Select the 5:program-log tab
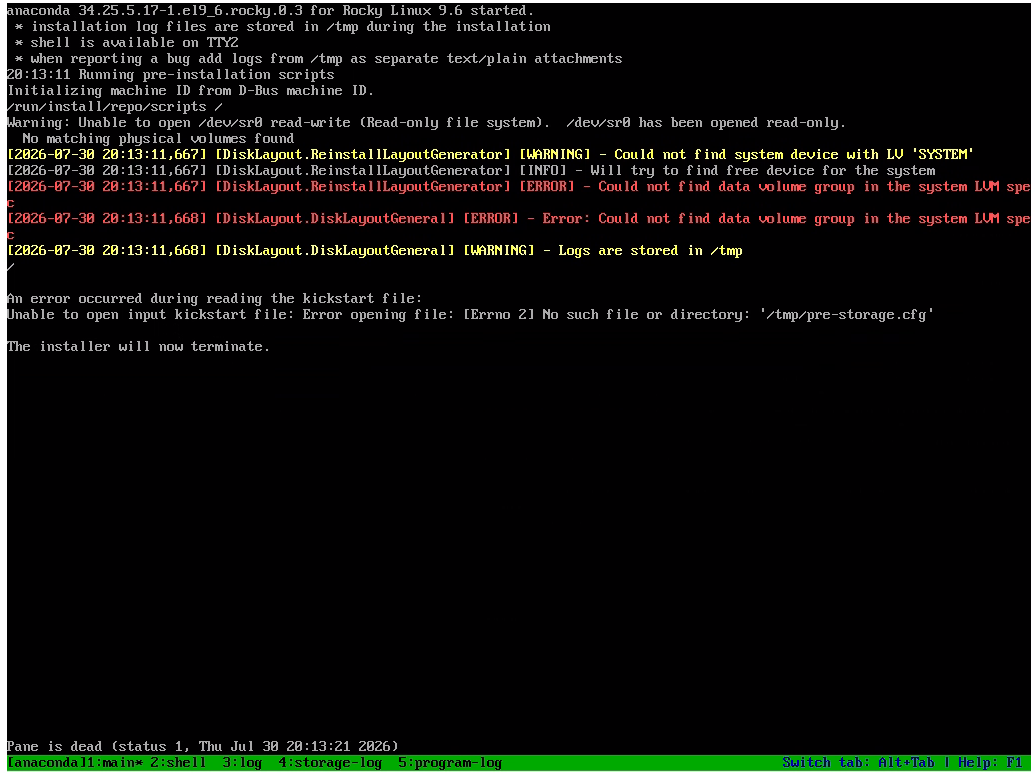The image size is (1035, 773). (x=450, y=762)
